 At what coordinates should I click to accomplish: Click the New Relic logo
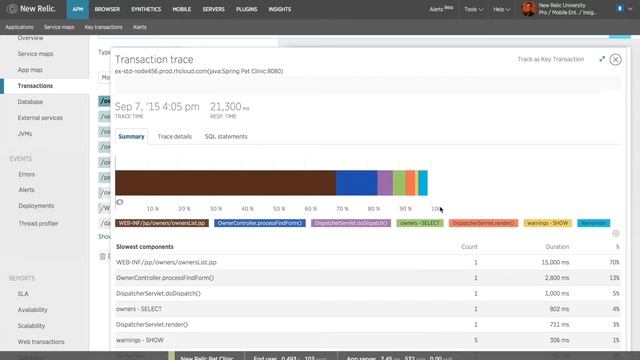(x=31, y=9)
